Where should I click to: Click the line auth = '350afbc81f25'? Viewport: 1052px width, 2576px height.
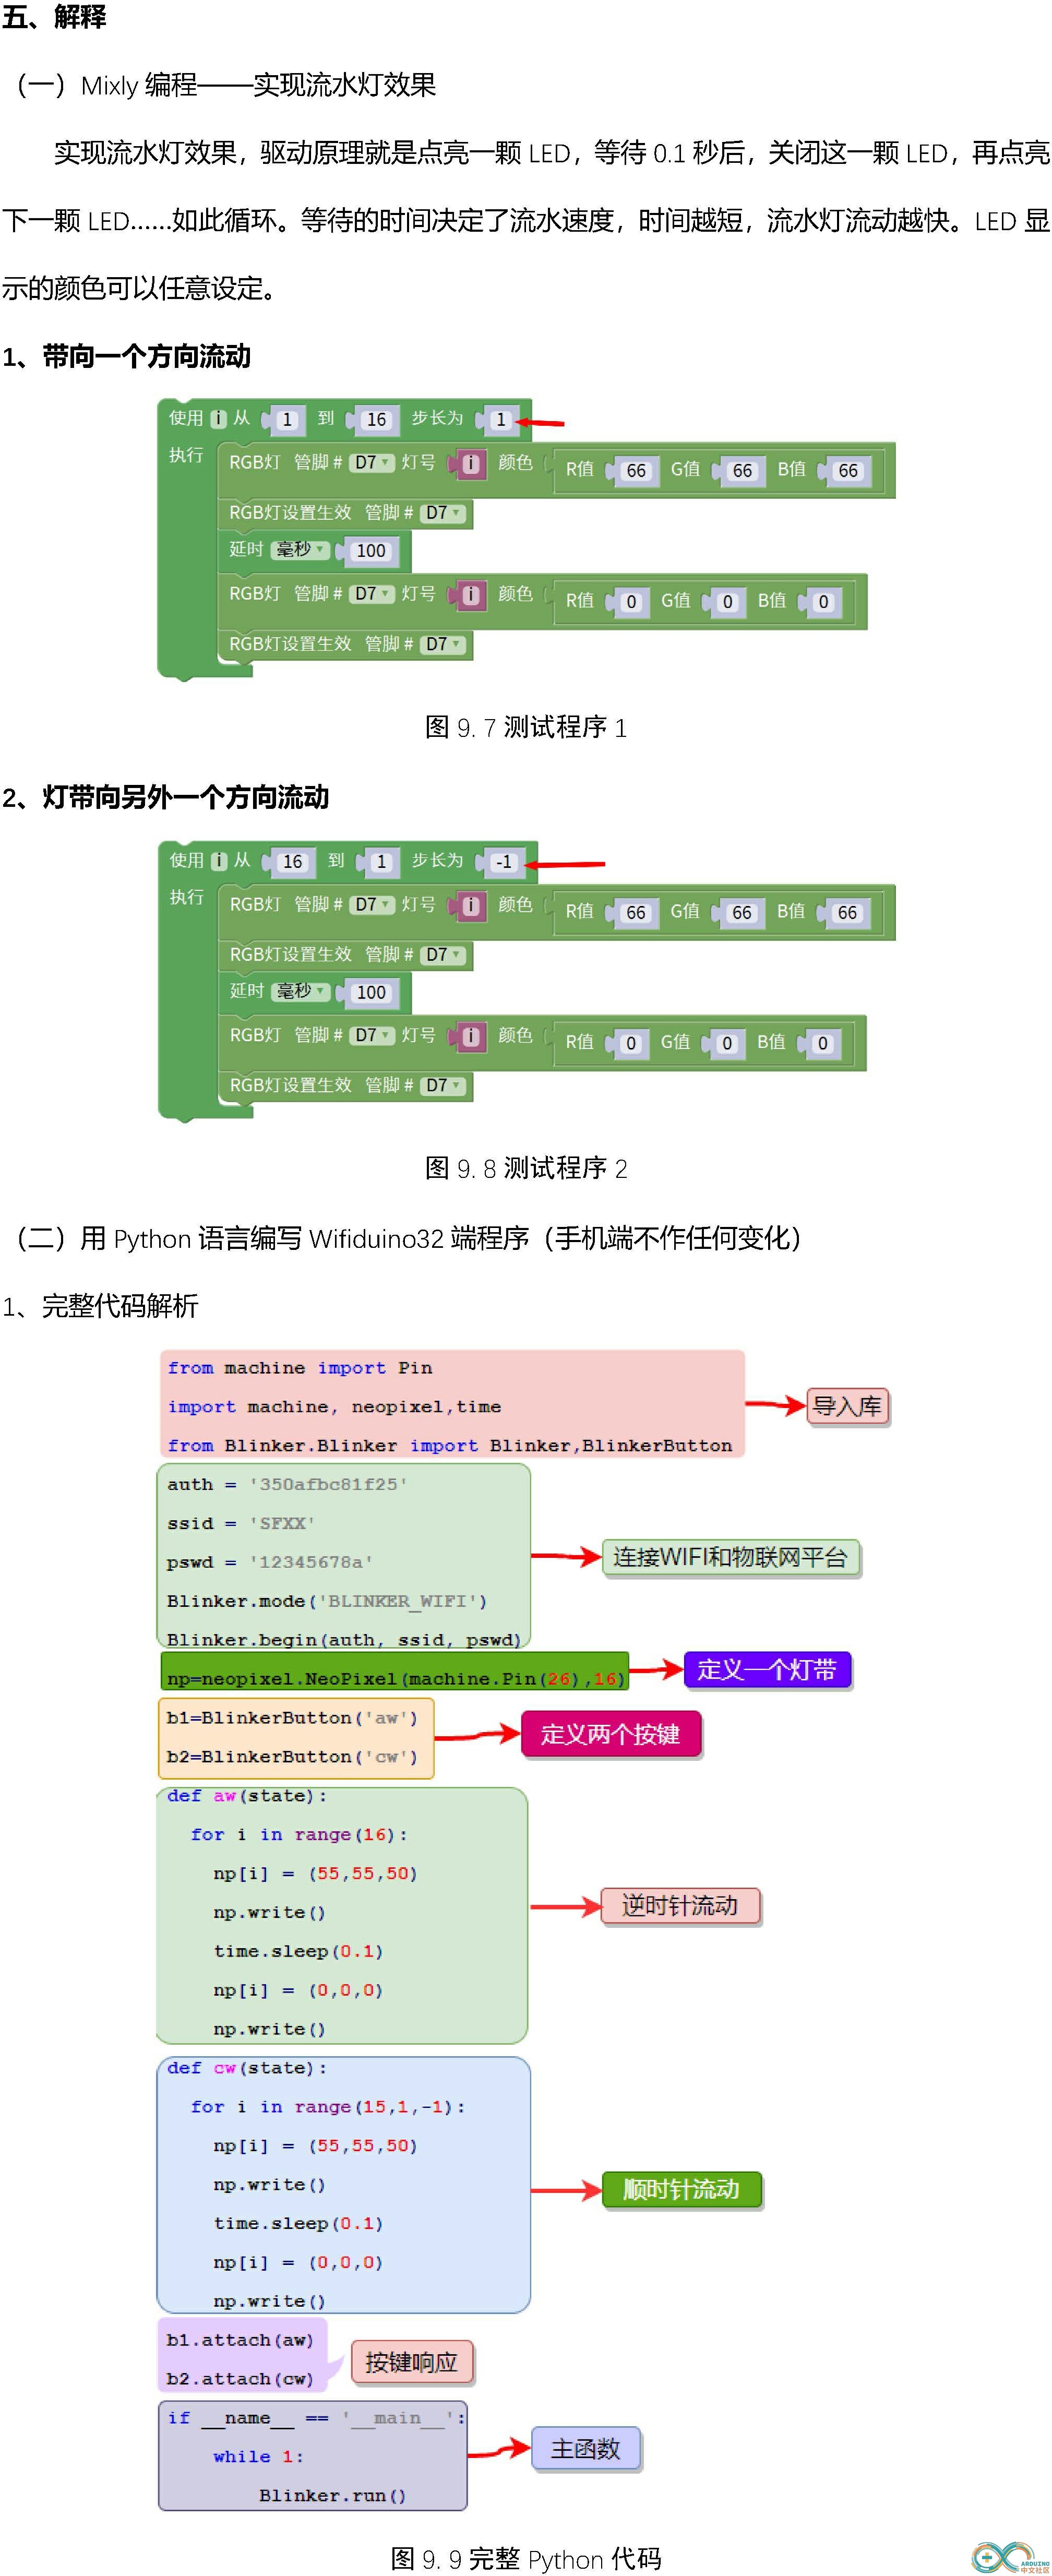pos(287,1485)
